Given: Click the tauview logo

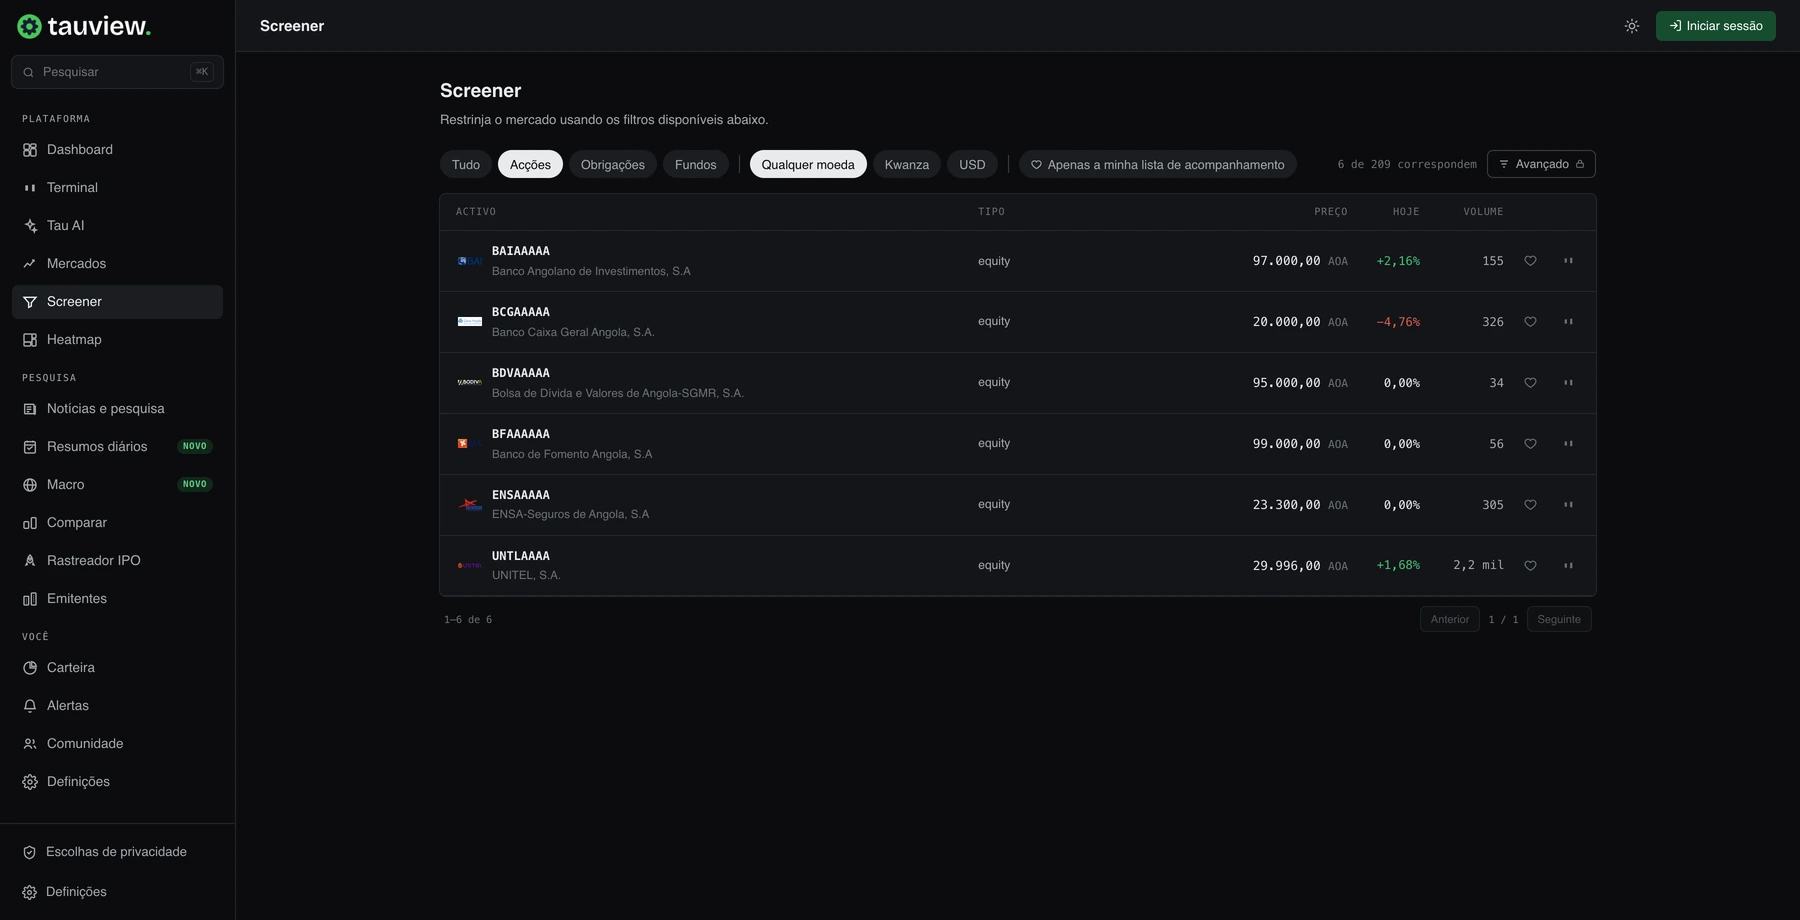Looking at the screenshot, I should (x=84, y=26).
